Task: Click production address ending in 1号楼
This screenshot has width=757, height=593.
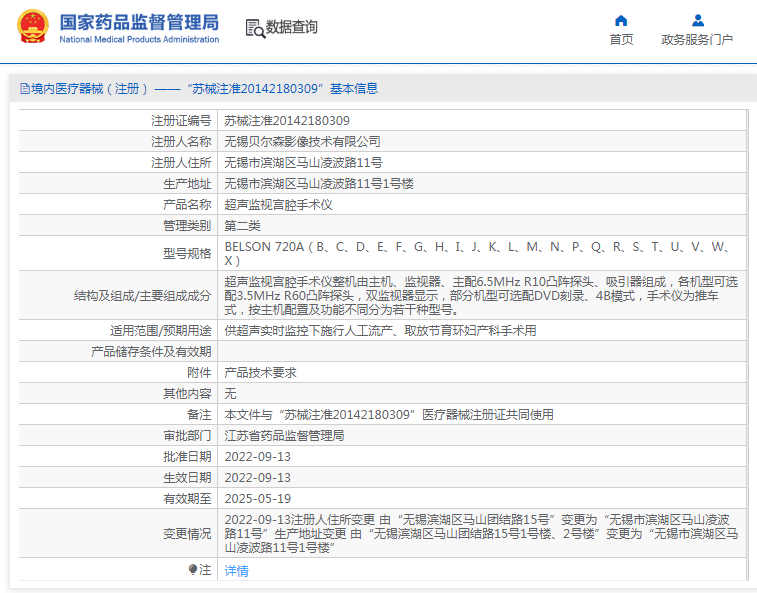Action: click(x=319, y=184)
